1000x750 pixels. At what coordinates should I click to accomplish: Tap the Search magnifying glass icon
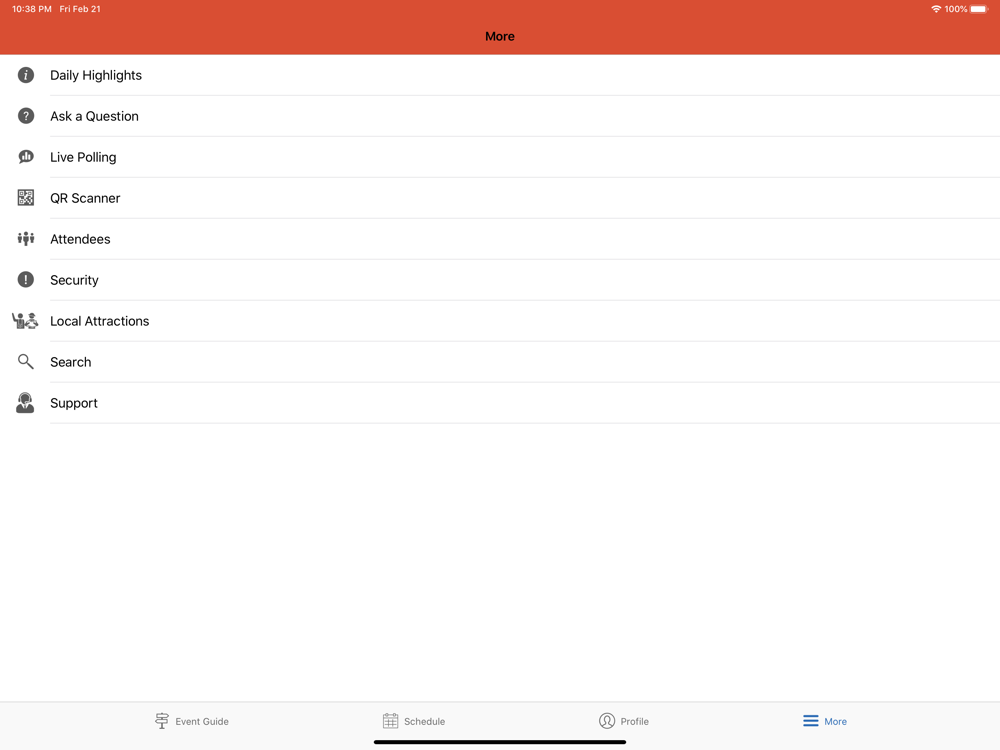[x=26, y=362]
